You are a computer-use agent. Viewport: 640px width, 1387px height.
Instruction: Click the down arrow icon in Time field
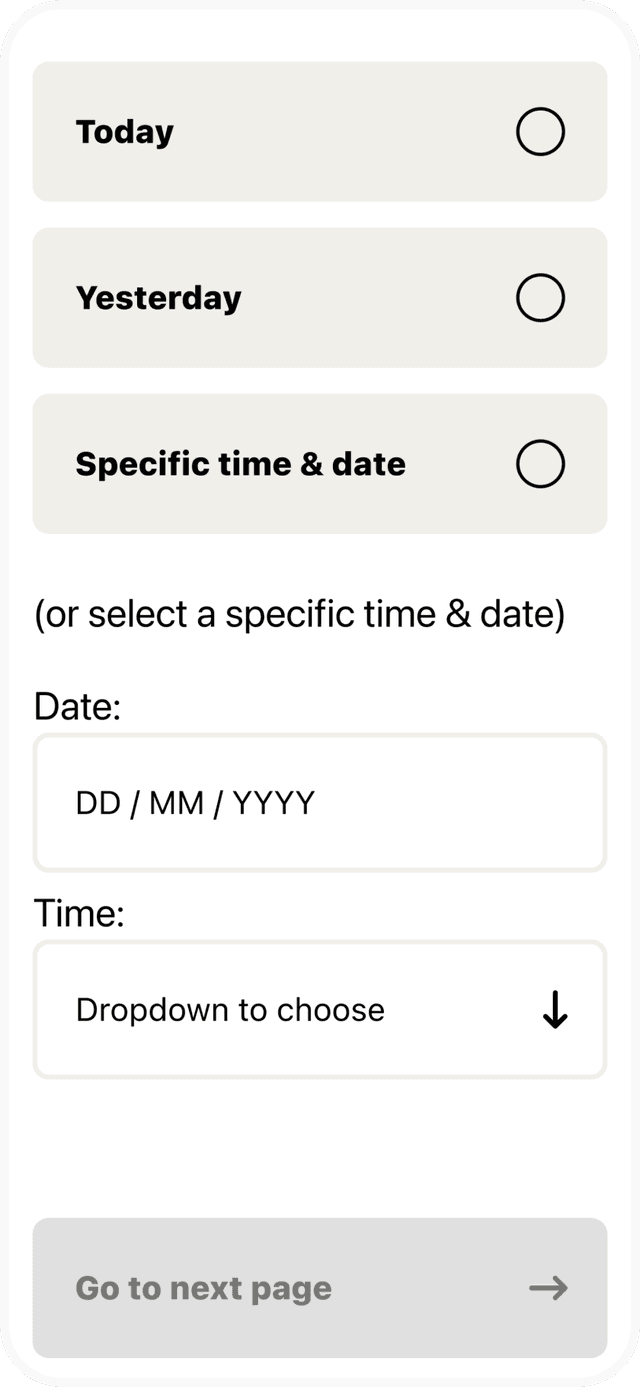[x=555, y=1011]
